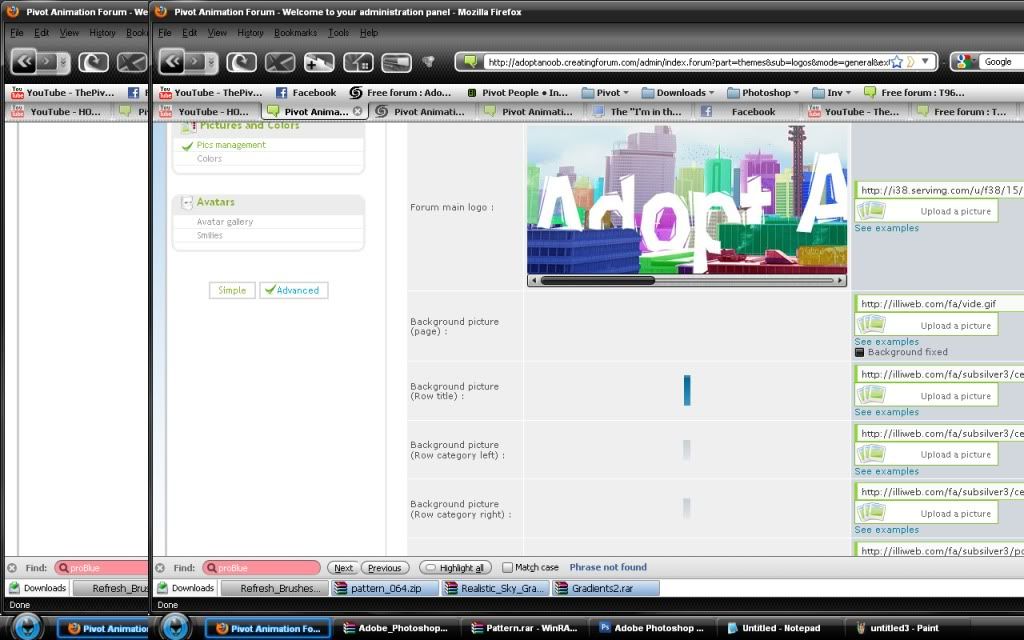
Task: Click the logo preview horizontal scrollbar thumb
Action: 598,281
